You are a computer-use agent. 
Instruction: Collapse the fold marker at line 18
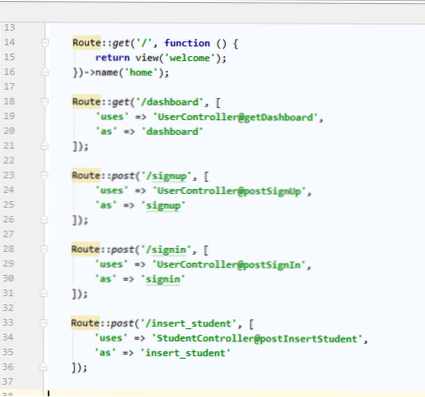[x=45, y=101]
